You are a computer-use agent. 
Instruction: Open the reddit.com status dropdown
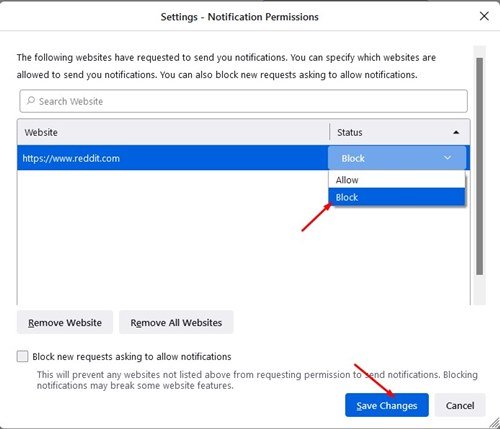397,158
